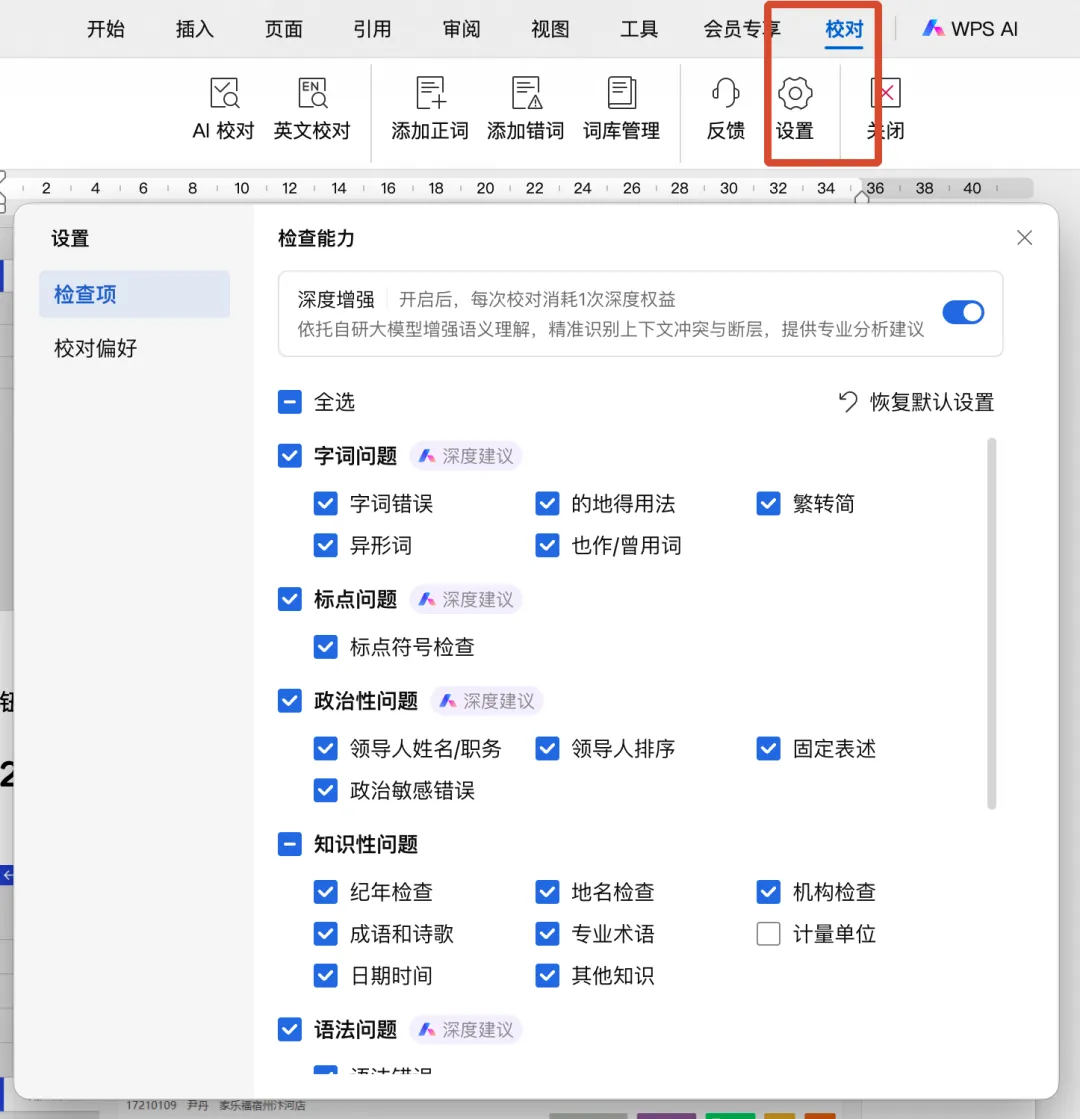Open the 页面 ribbon tab

pyautogui.click(x=283, y=29)
